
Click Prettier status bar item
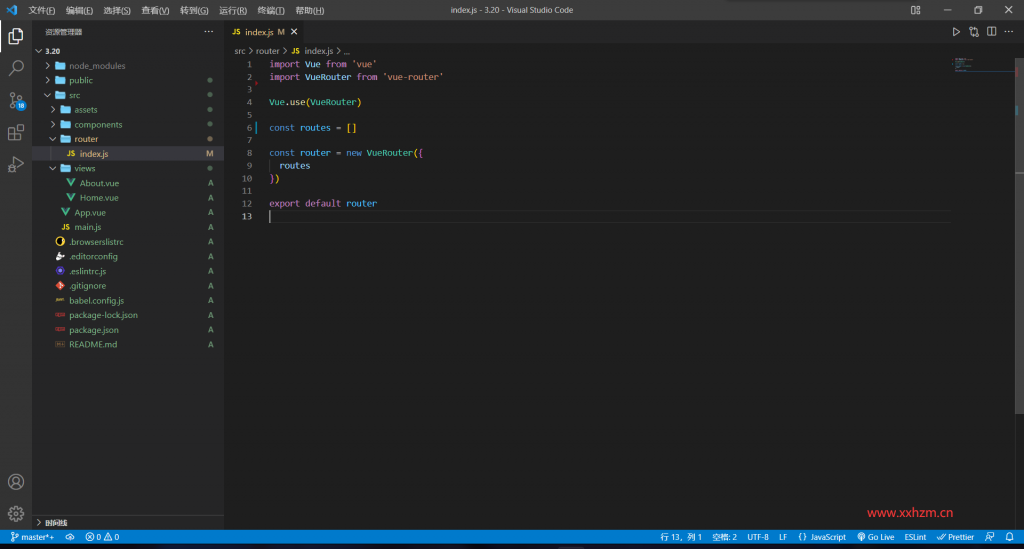pyautogui.click(x=956, y=537)
